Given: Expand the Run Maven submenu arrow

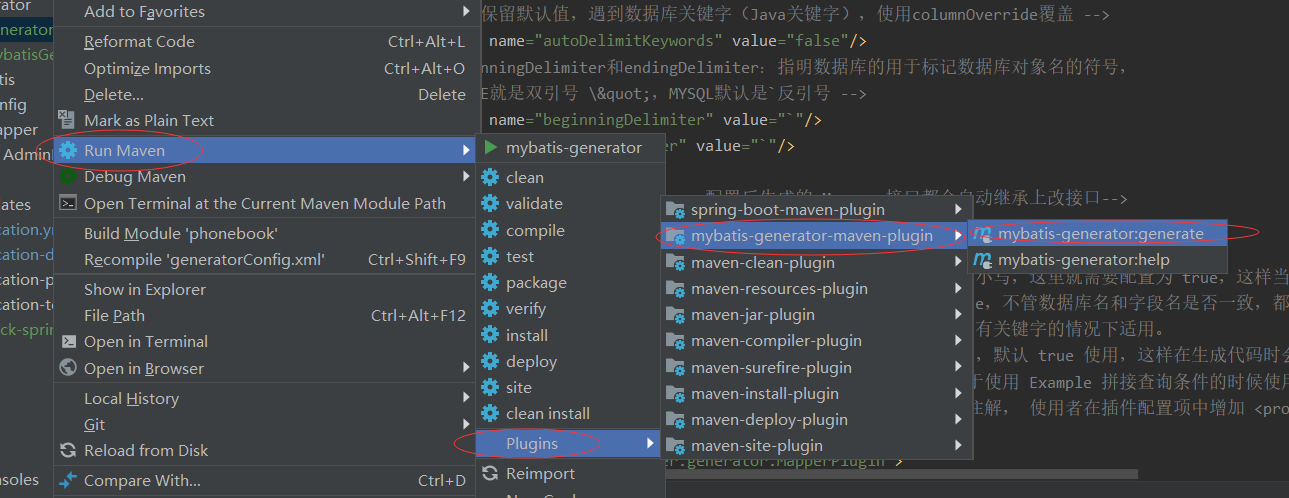Looking at the screenshot, I should point(466,151).
